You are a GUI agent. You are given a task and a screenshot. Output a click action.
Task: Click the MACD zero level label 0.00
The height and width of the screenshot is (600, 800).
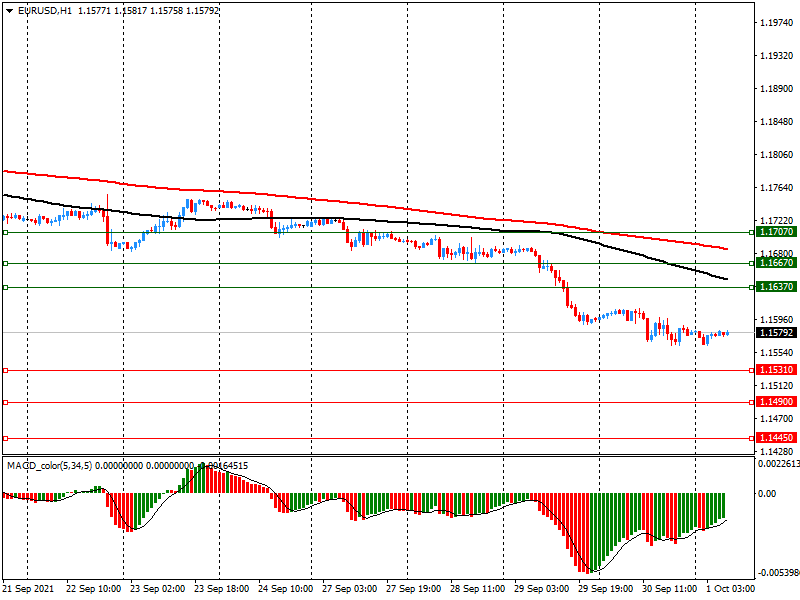tap(767, 493)
